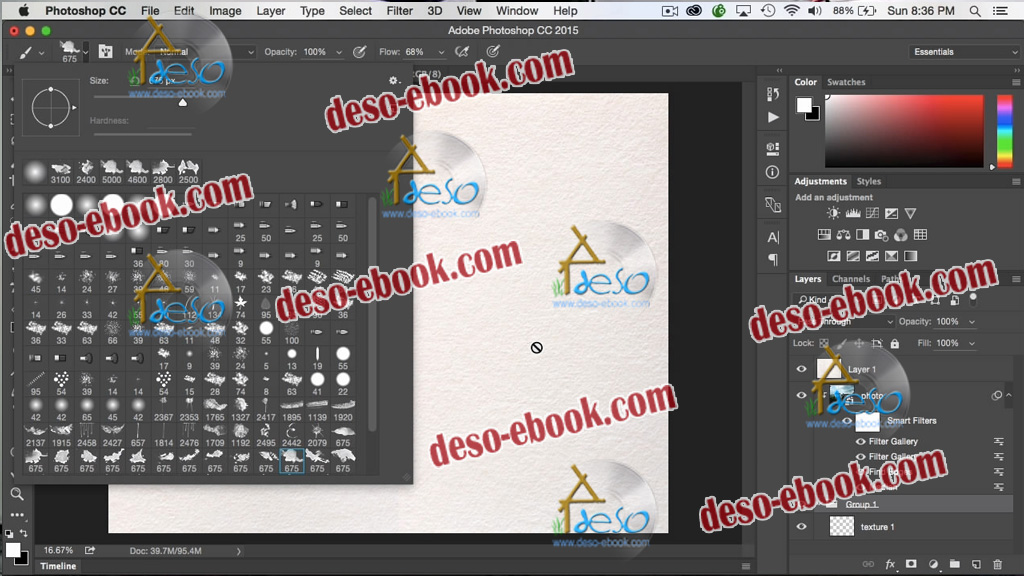Viewport: 1024px width, 576px height.
Task: Open the Essentials workspace dropdown
Action: tap(964, 52)
